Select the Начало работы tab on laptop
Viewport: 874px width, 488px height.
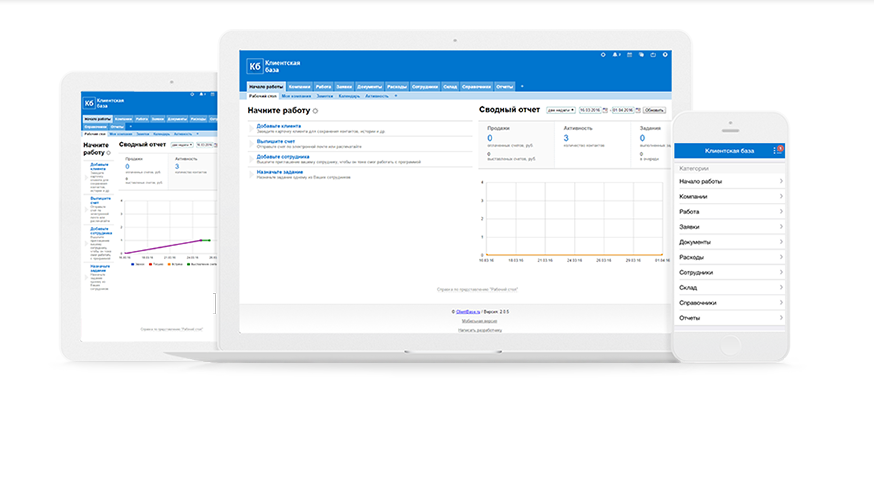coord(266,86)
